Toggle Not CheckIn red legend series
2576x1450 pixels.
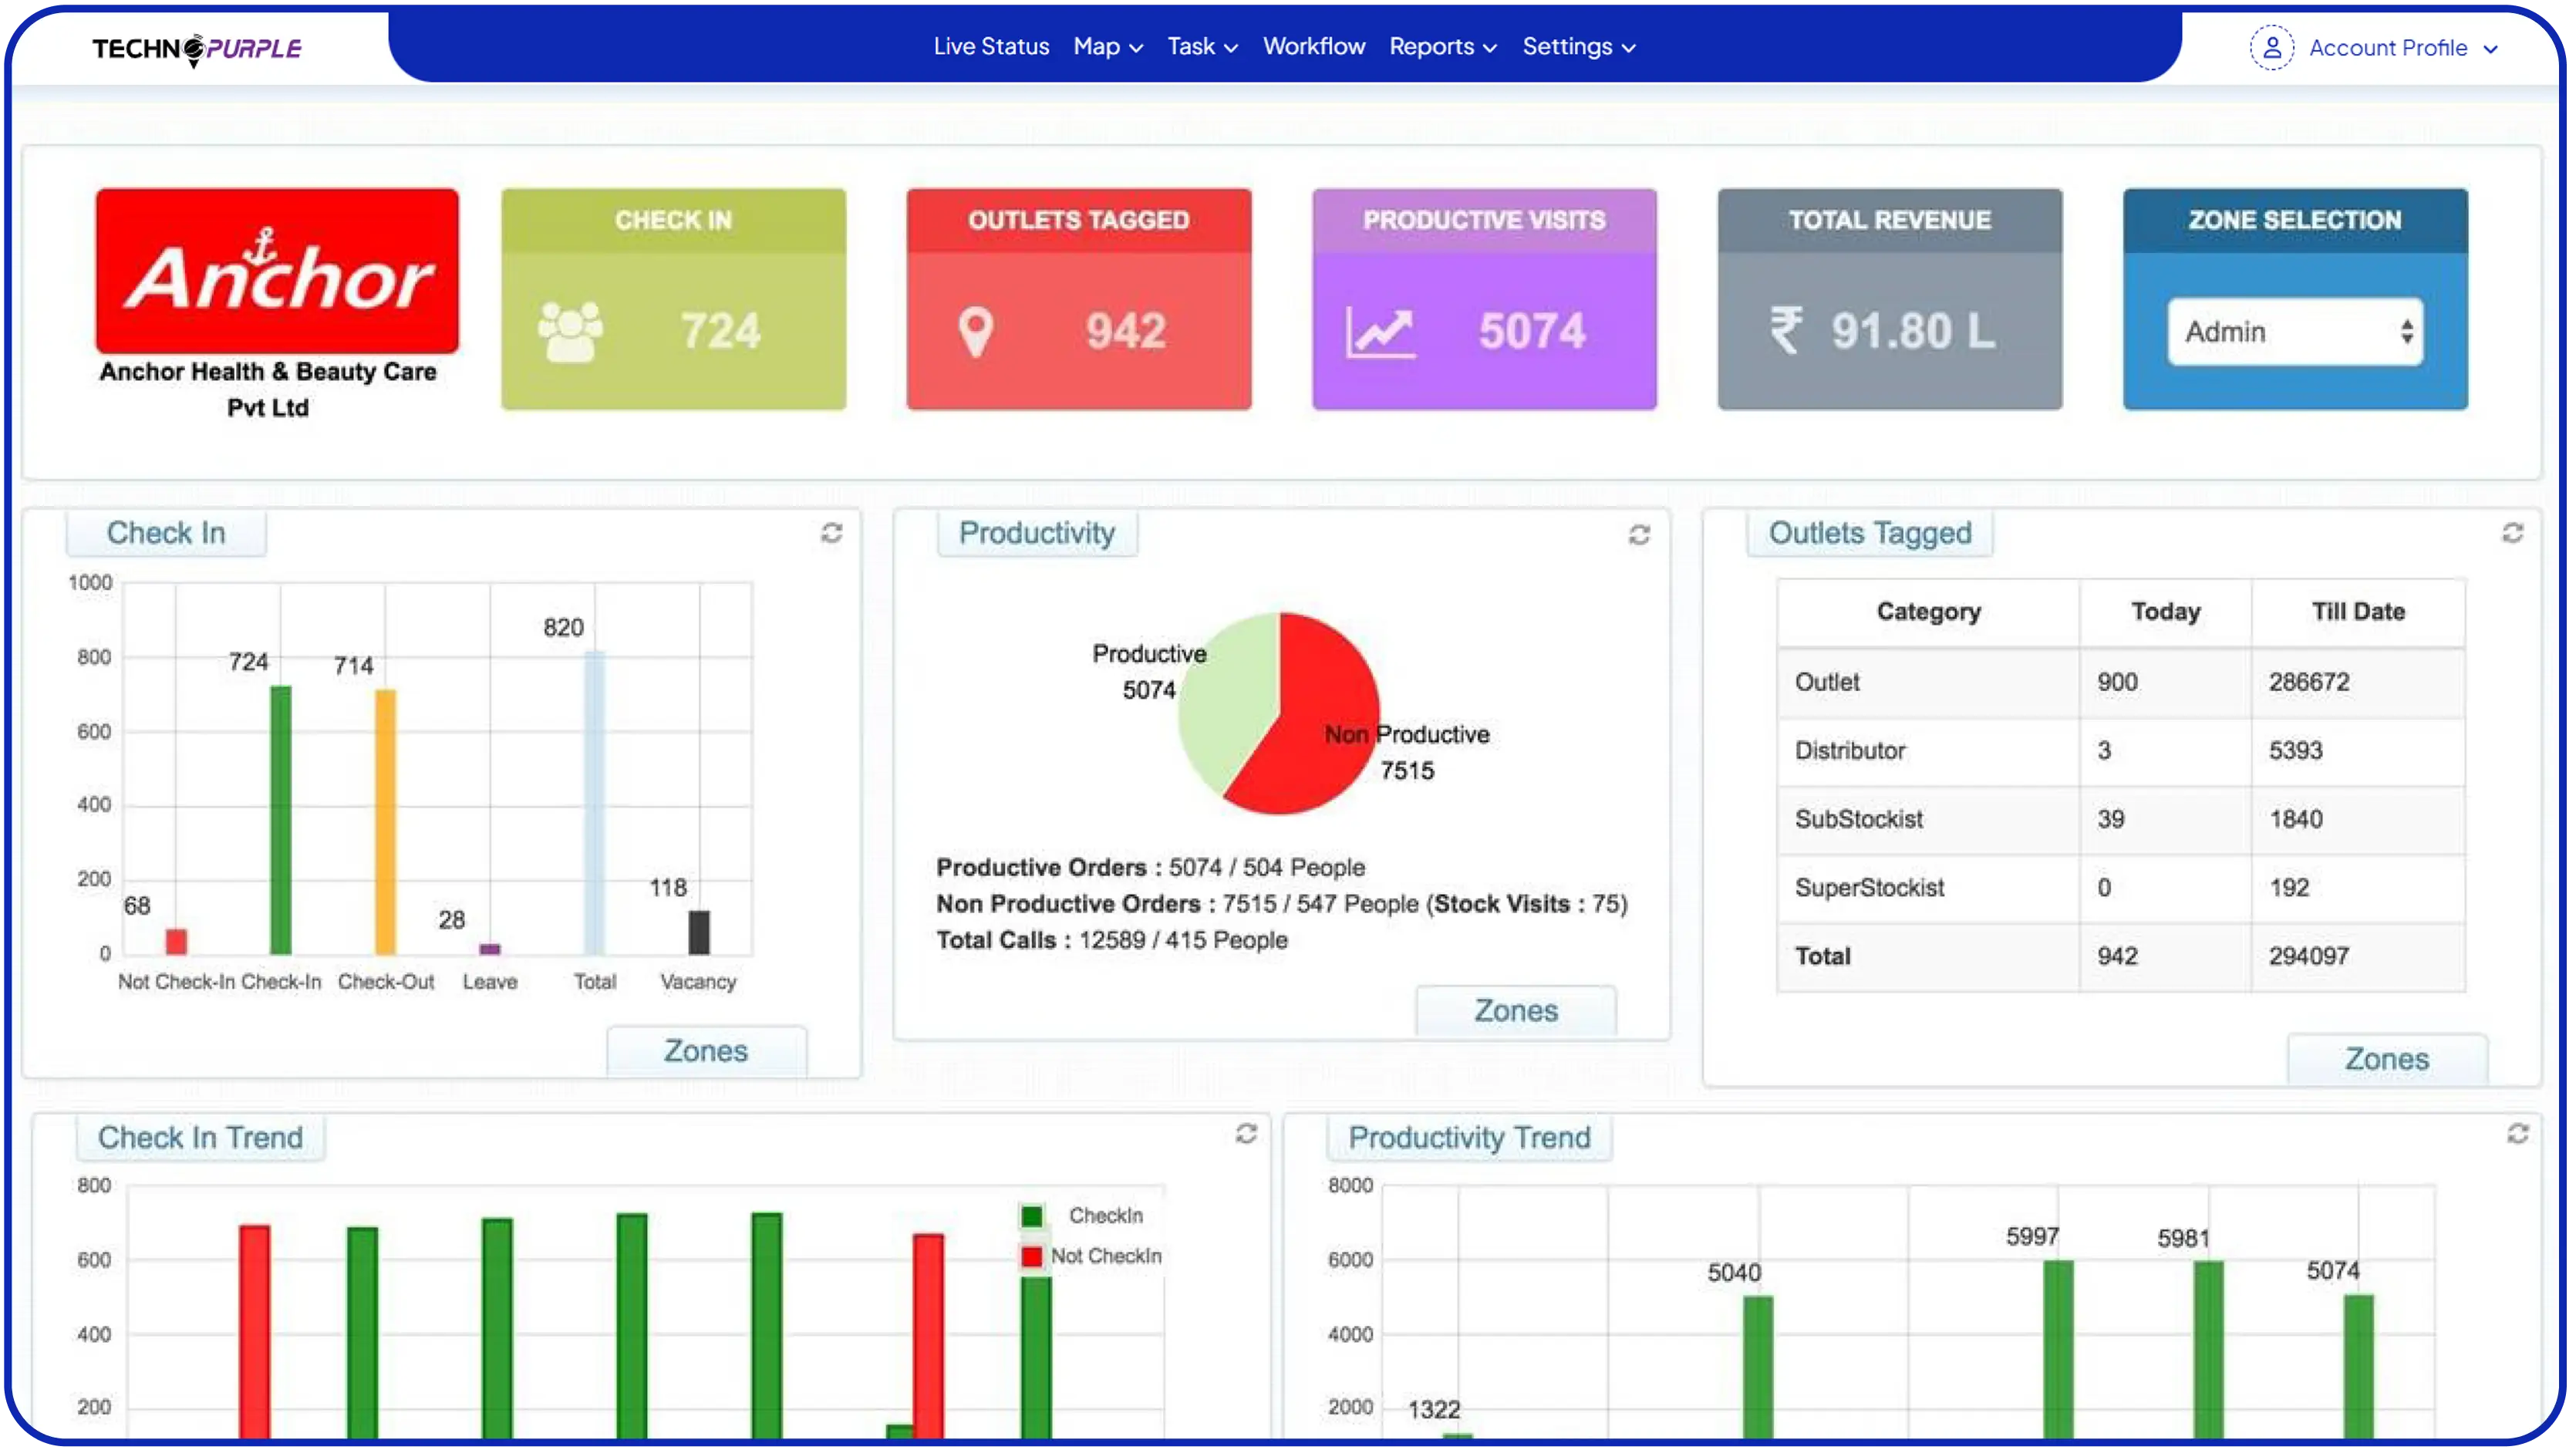coord(1032,1256)
